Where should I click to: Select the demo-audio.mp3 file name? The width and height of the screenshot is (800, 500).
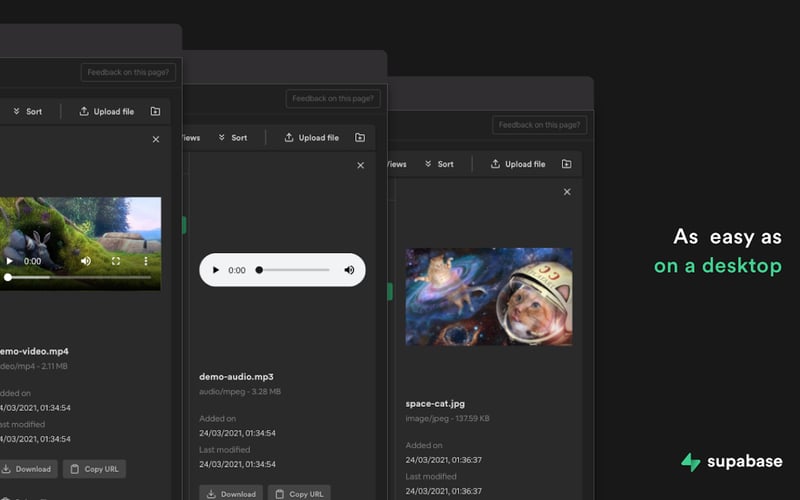236,377
